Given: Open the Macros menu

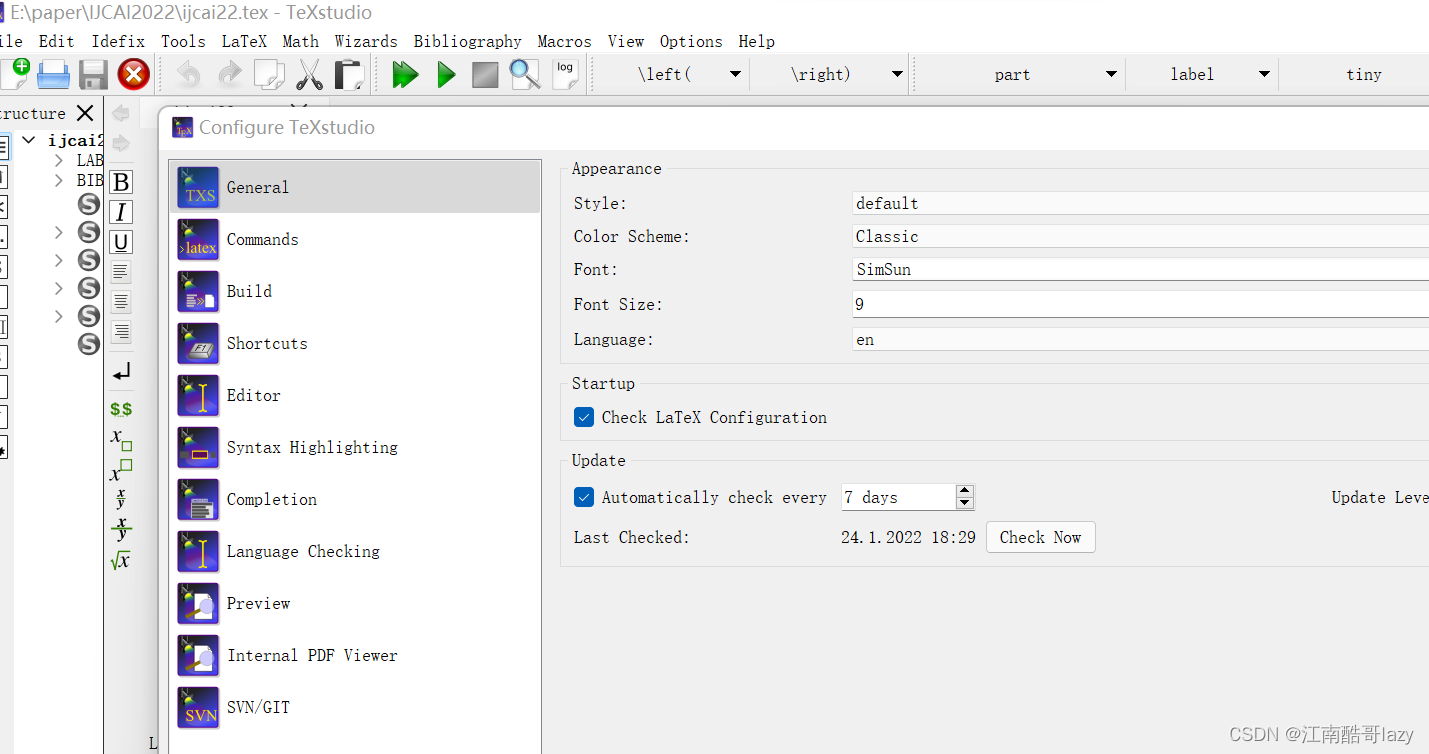Looking at the screenshot, I should [564, 41].
